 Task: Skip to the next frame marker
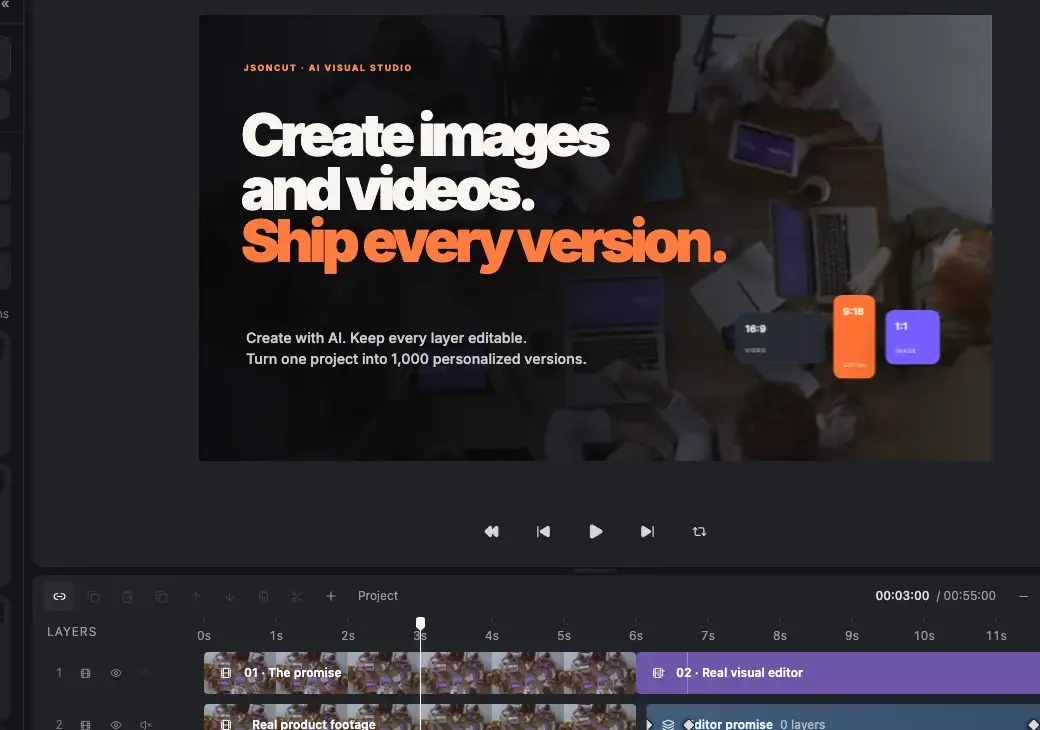647,532
